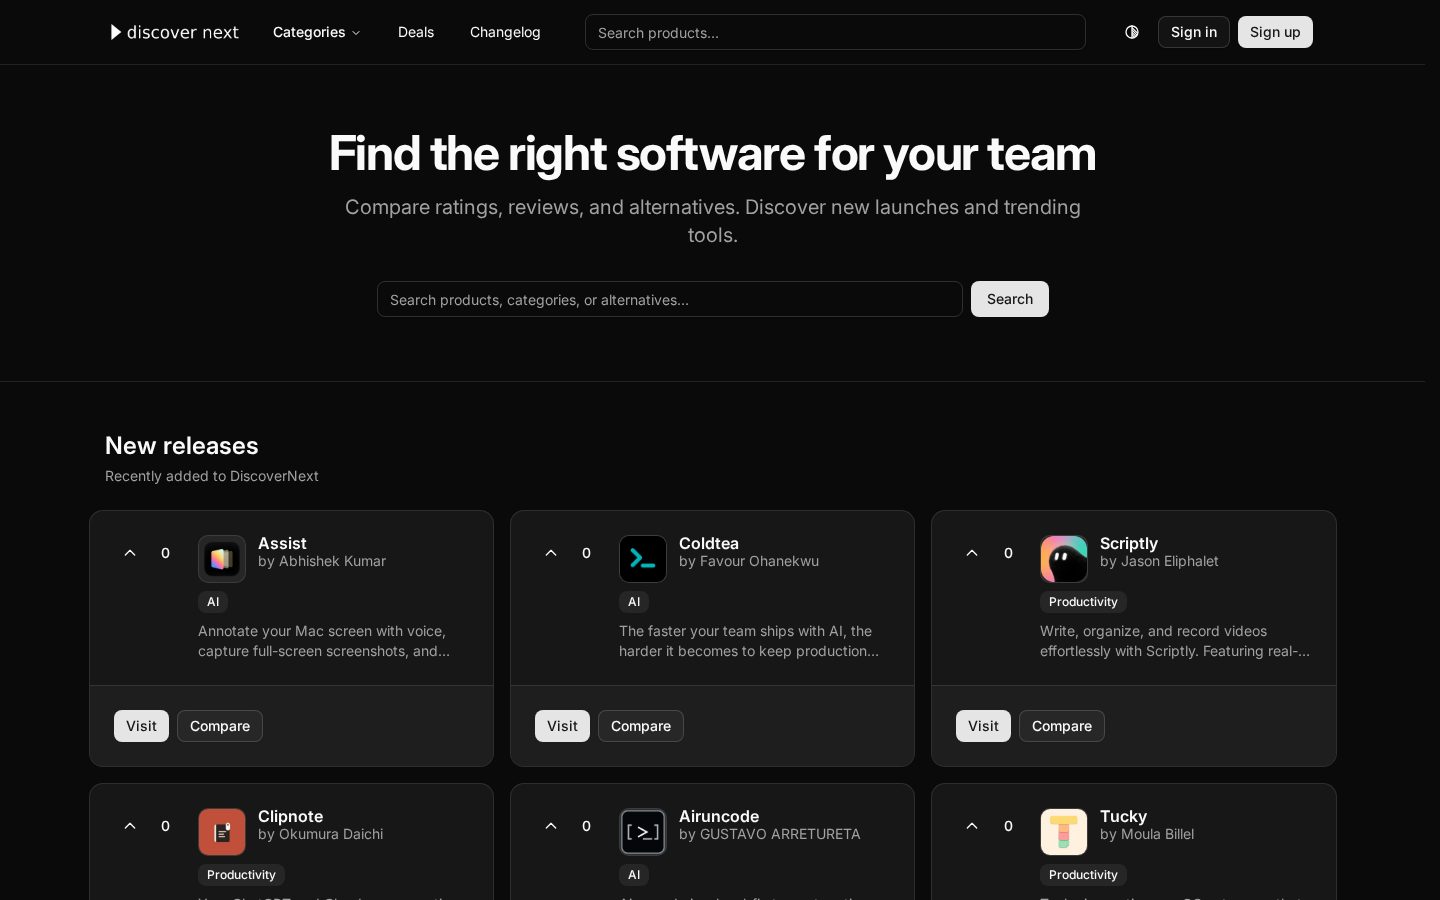
Task: Upvote the Scriptly product
Action: [972, 553]
